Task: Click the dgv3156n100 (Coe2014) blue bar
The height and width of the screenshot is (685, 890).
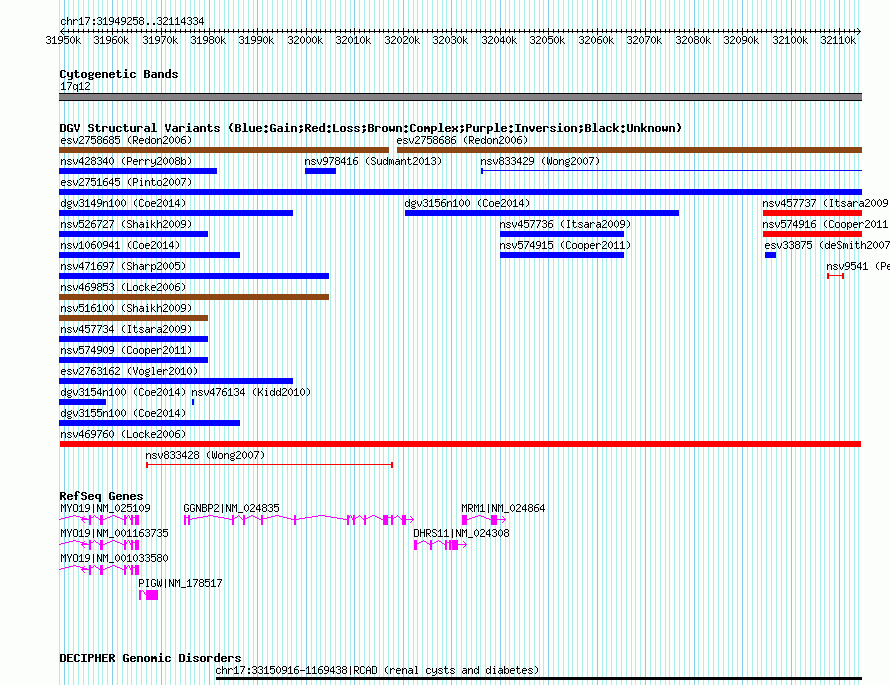Action: click(541, 213)
